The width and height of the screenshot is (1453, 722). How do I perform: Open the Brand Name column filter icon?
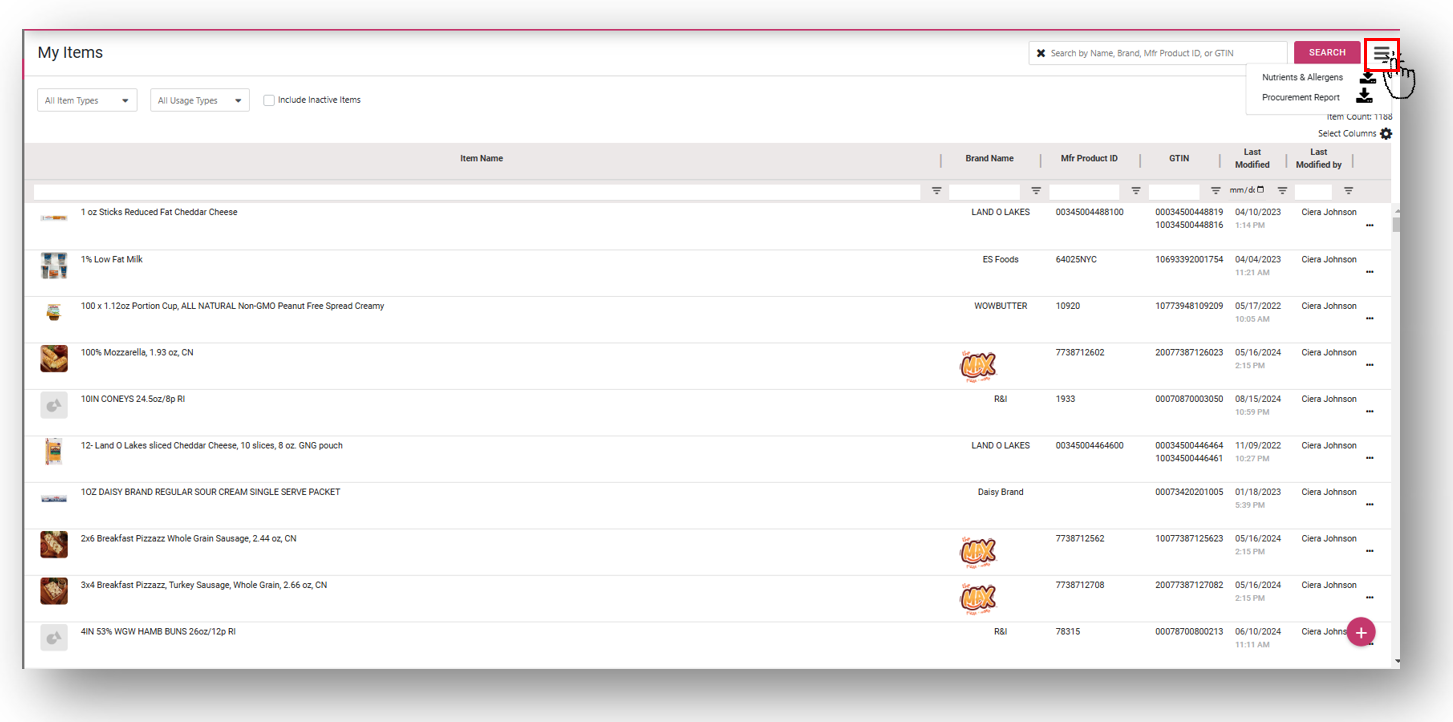click(x=1036, y=190)
